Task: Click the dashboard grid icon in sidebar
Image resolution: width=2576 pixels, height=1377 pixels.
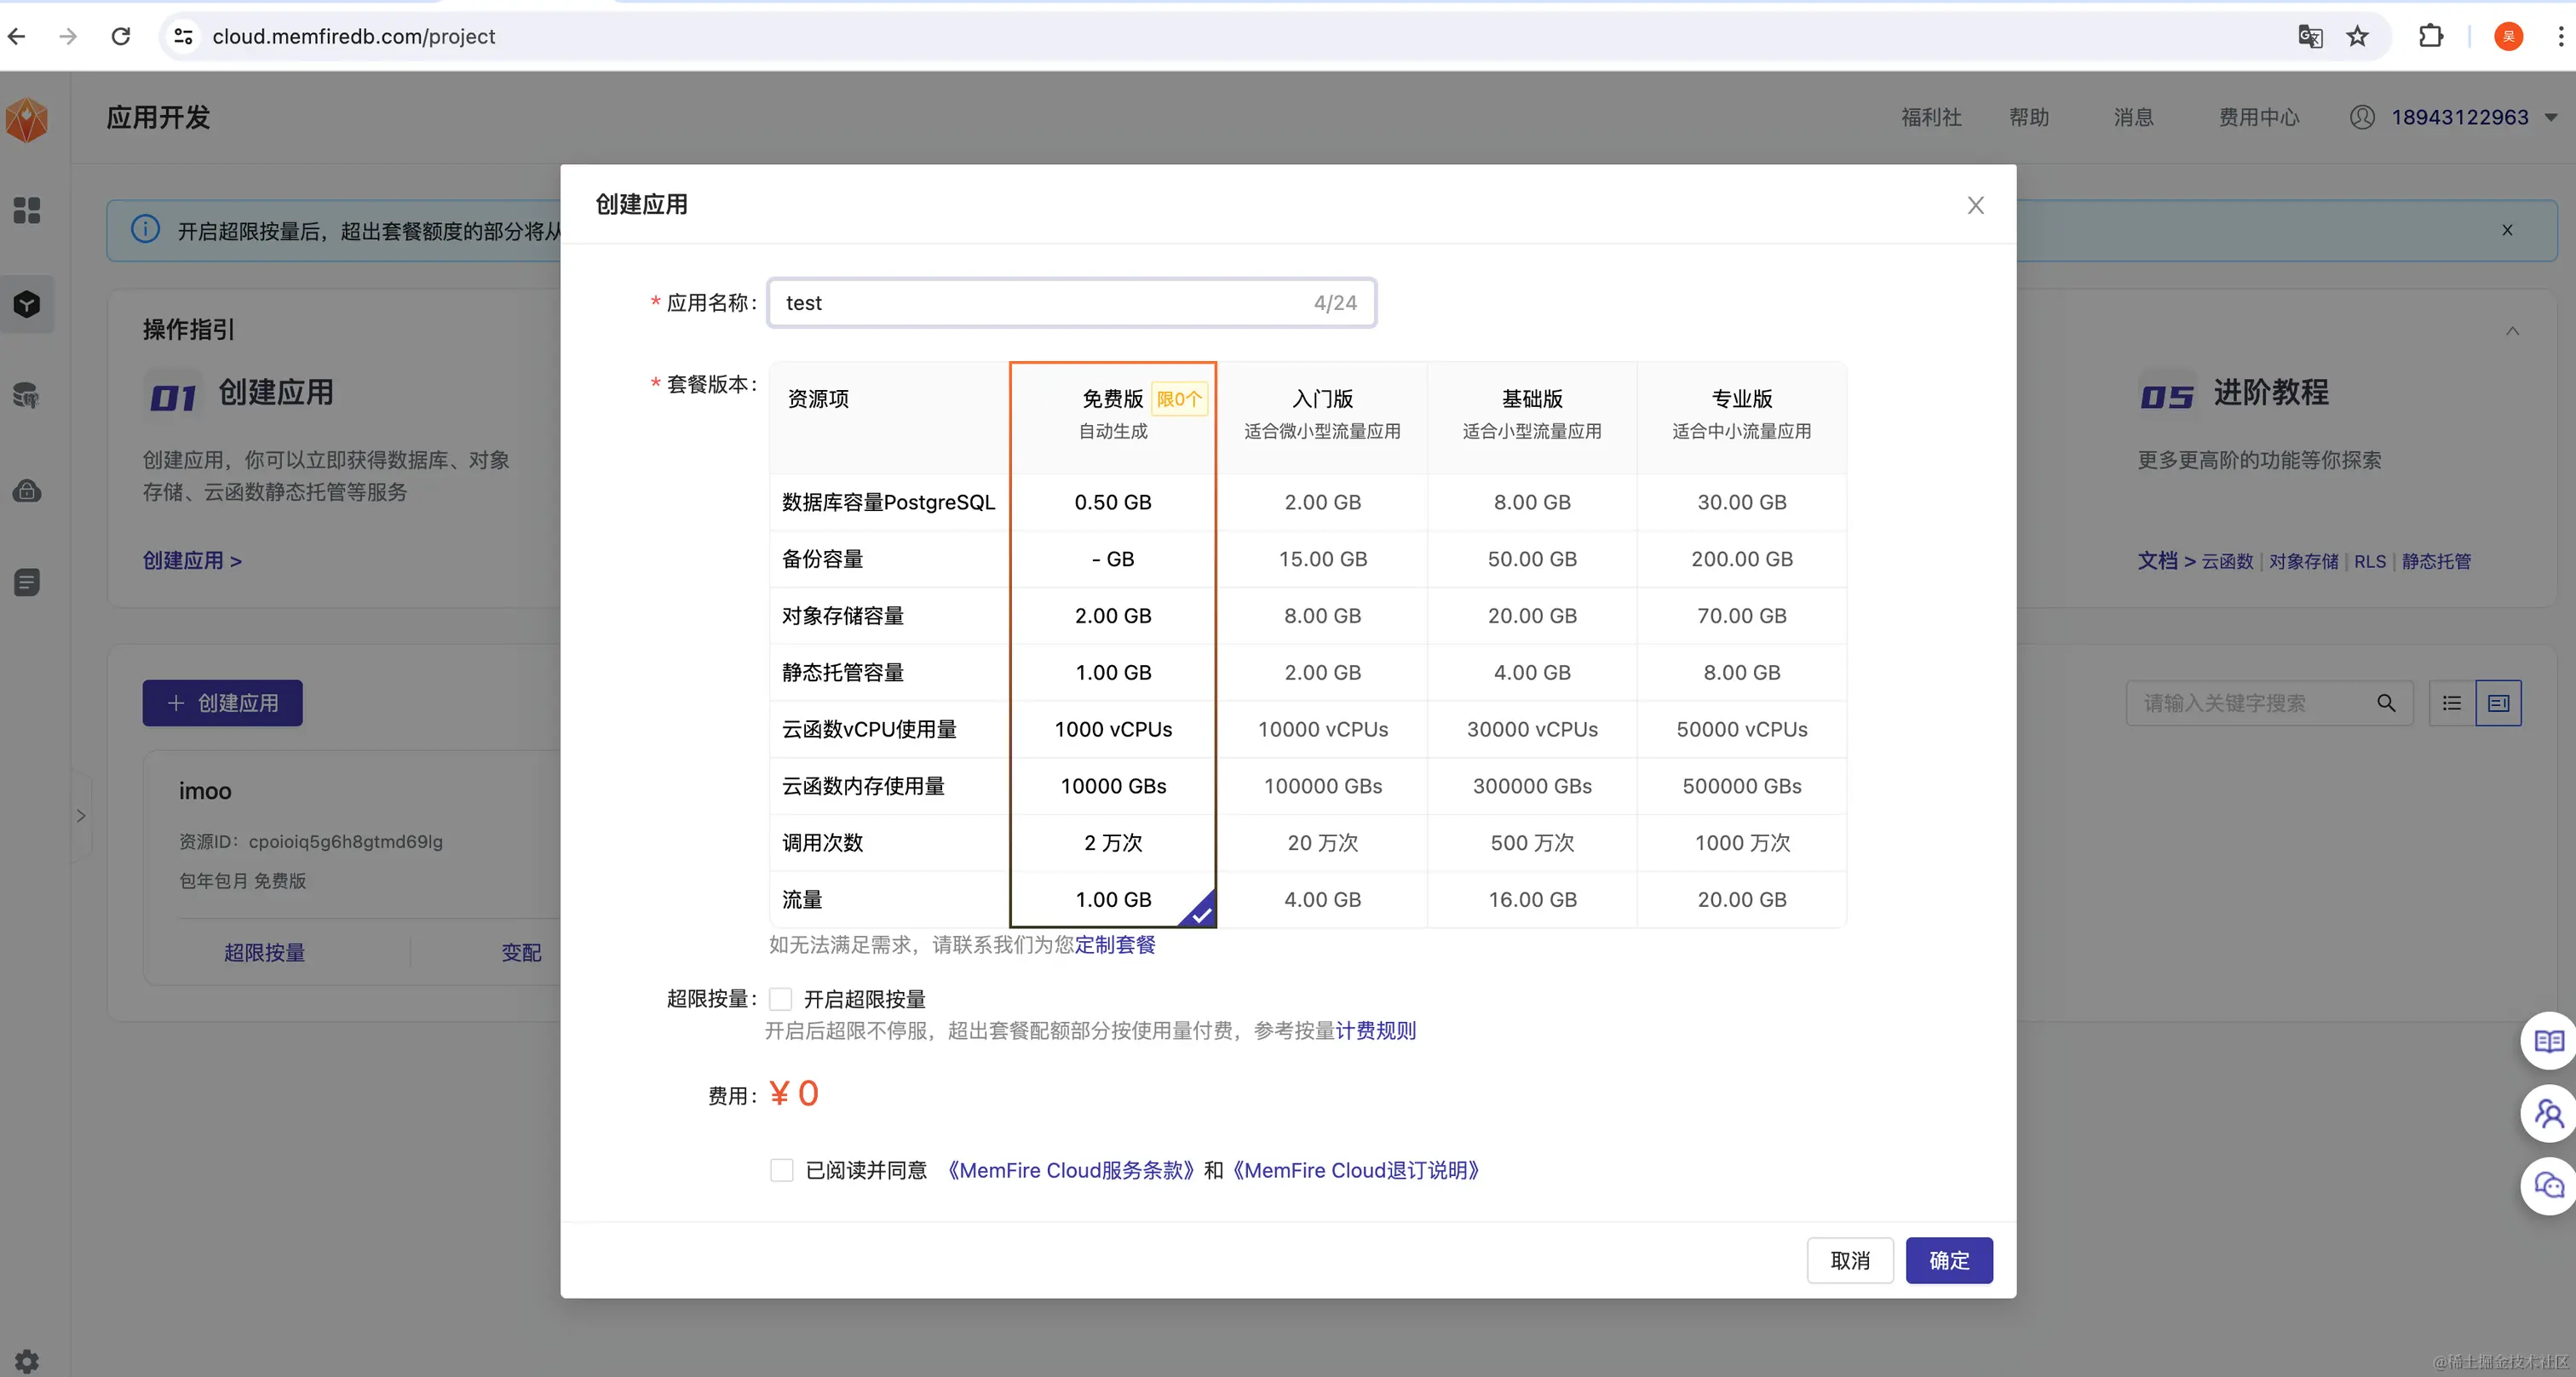Action: point(27,210)
